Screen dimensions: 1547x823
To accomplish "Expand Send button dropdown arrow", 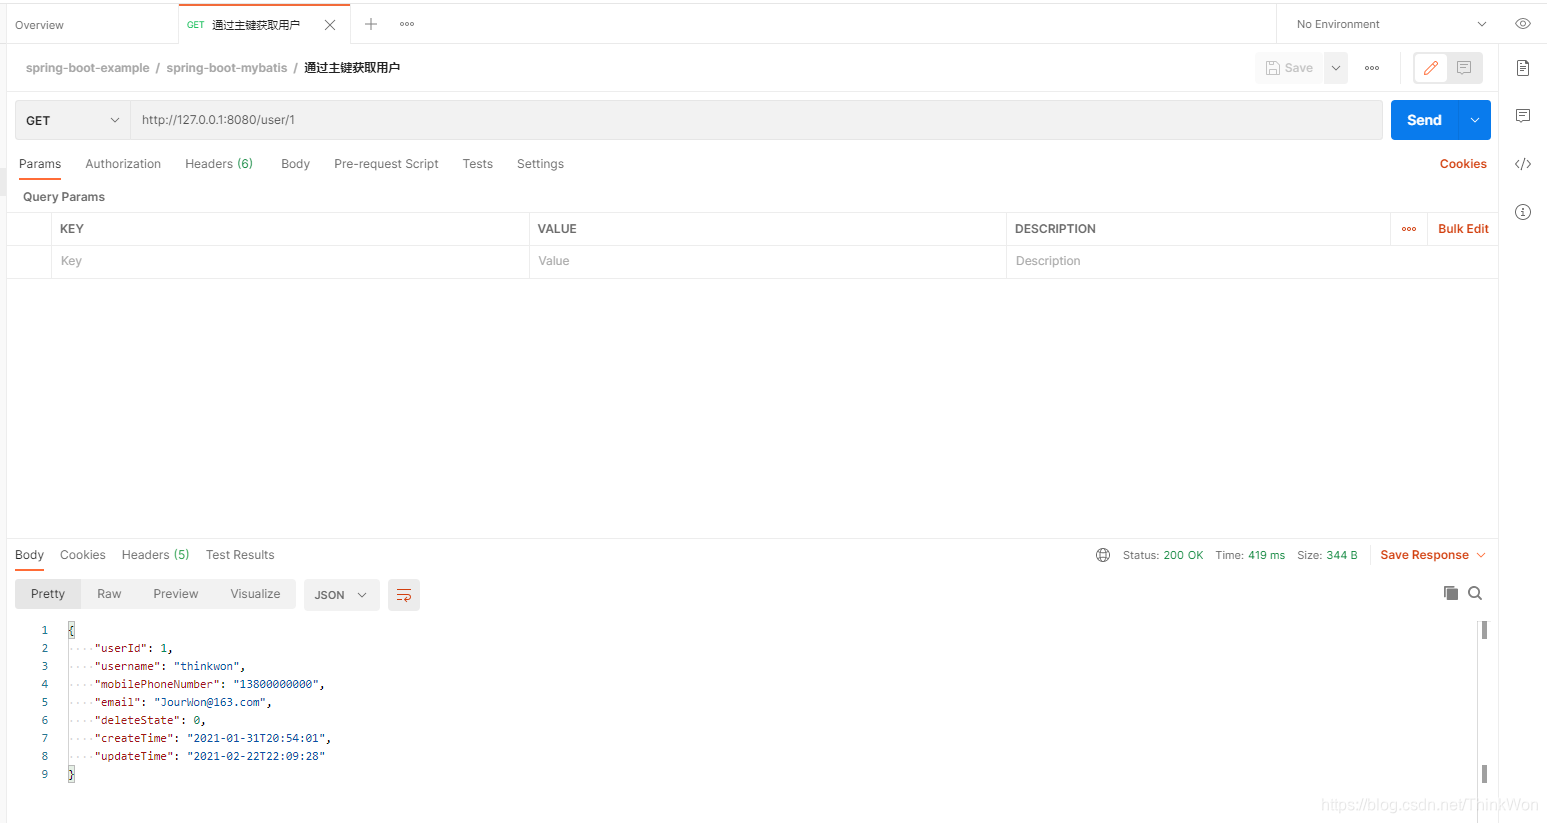I will [x=1475, y=120].
